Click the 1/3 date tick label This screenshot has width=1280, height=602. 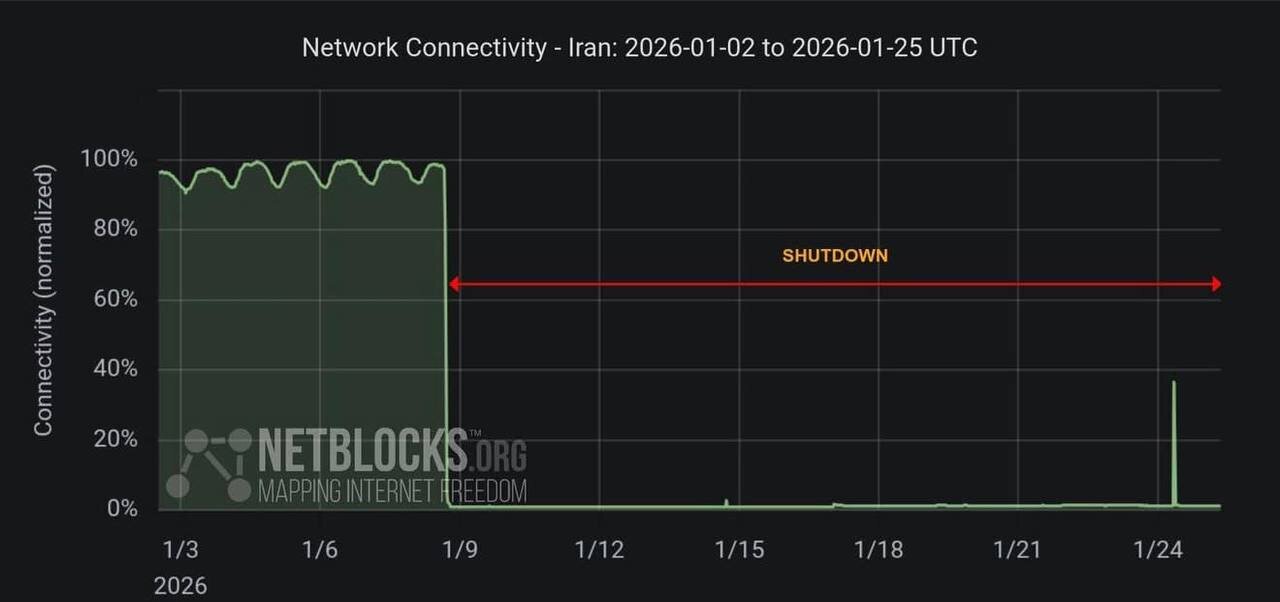(180, 549)
